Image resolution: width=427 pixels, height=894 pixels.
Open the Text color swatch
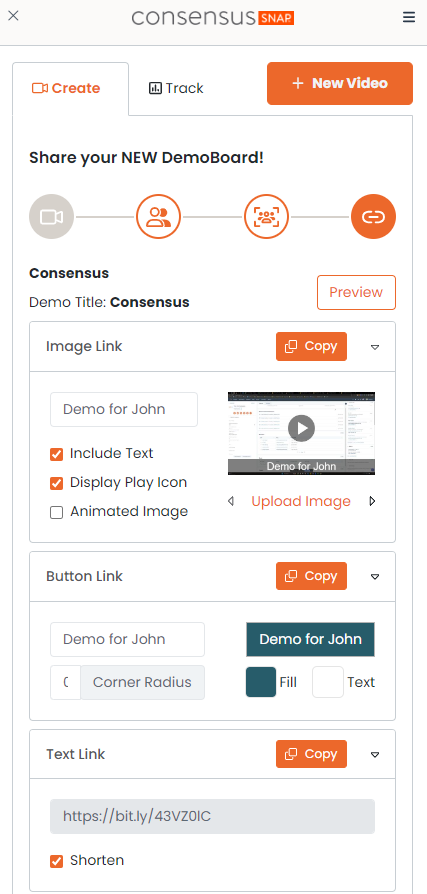(328, 682)
